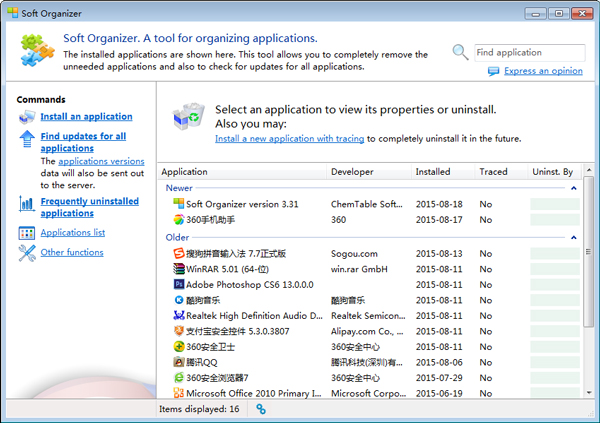Select Microsoft Office 2010 Primary entry

tap(370, 393)
